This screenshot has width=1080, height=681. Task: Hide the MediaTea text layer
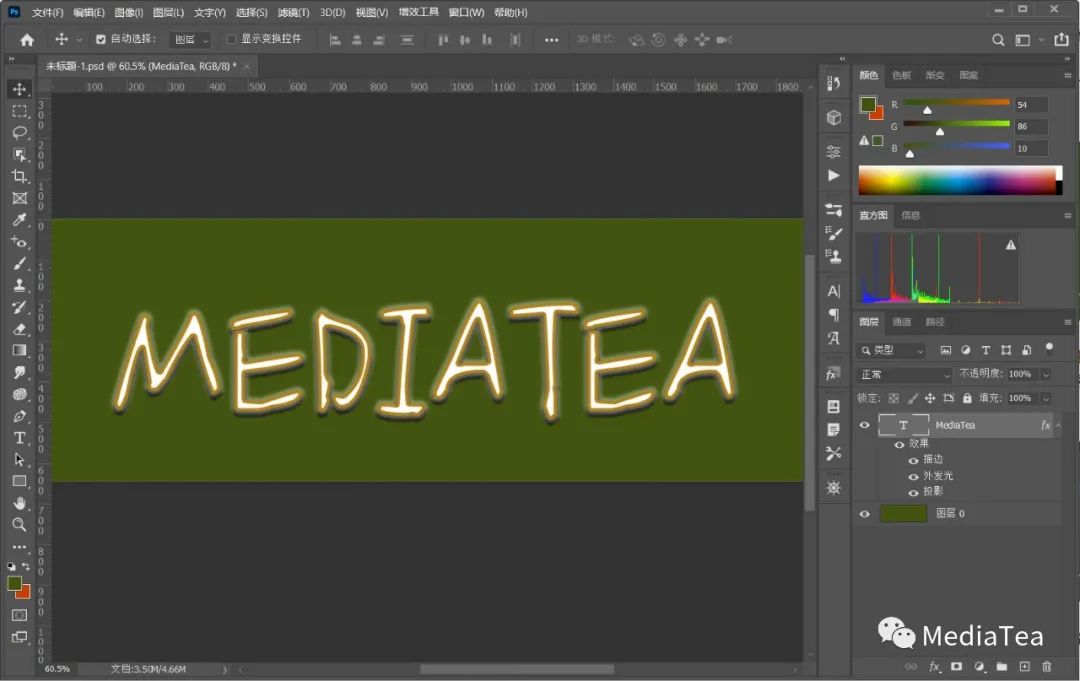[864, 426]
